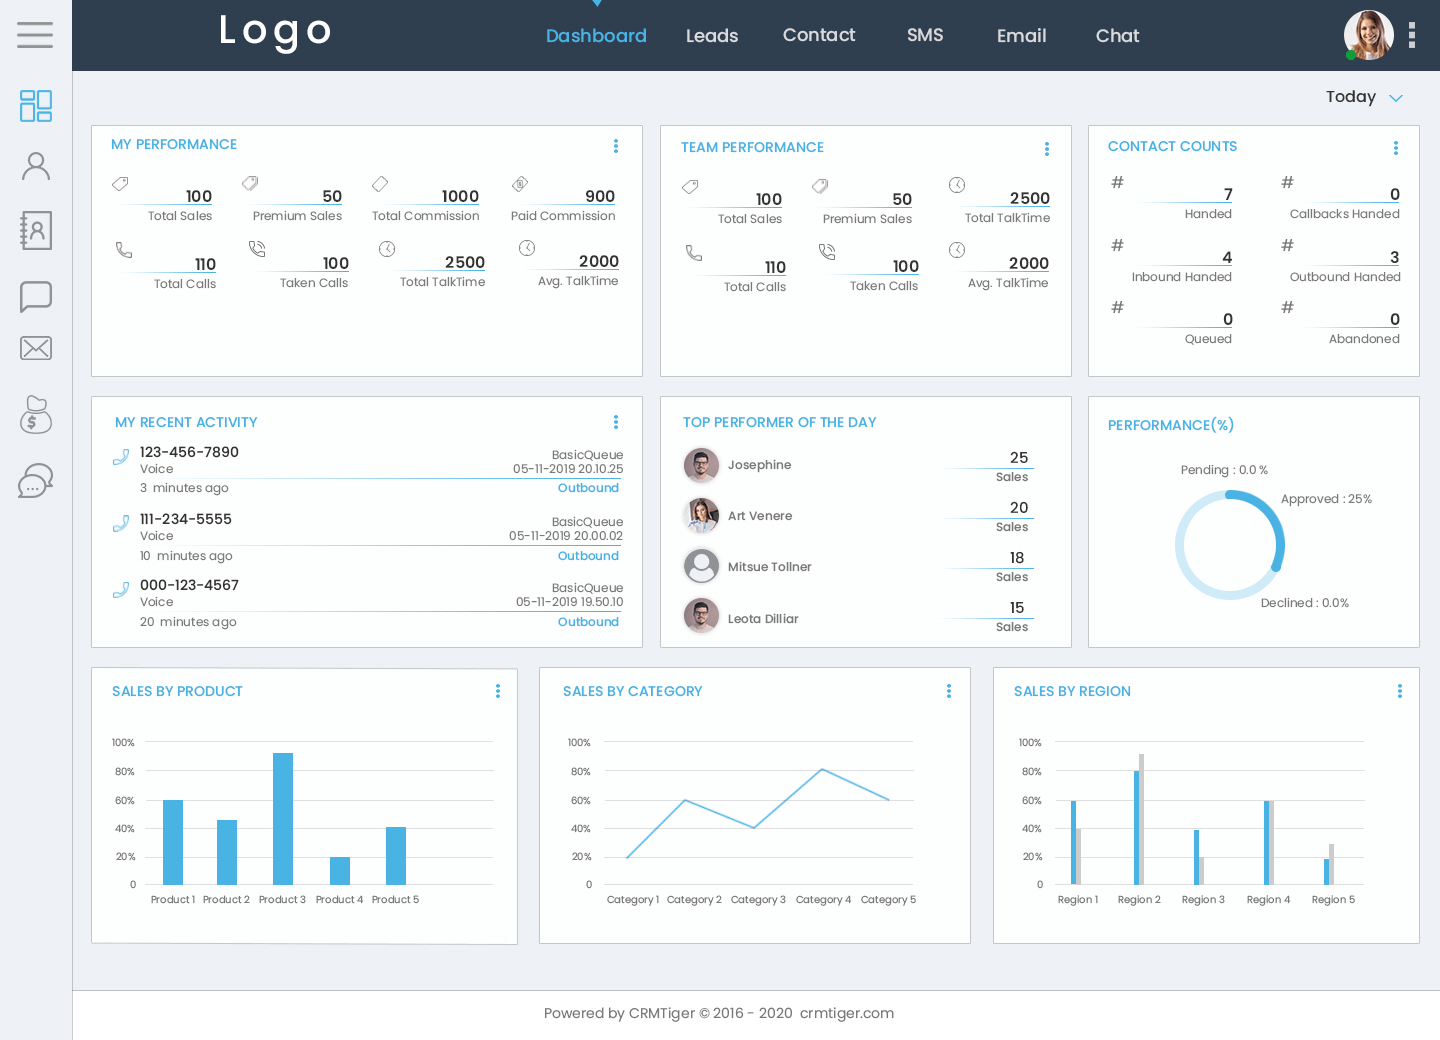Open My Performance options menu
This screenshot has width=1440, height=1040.
pyautogui.click(x=616, y=146)
